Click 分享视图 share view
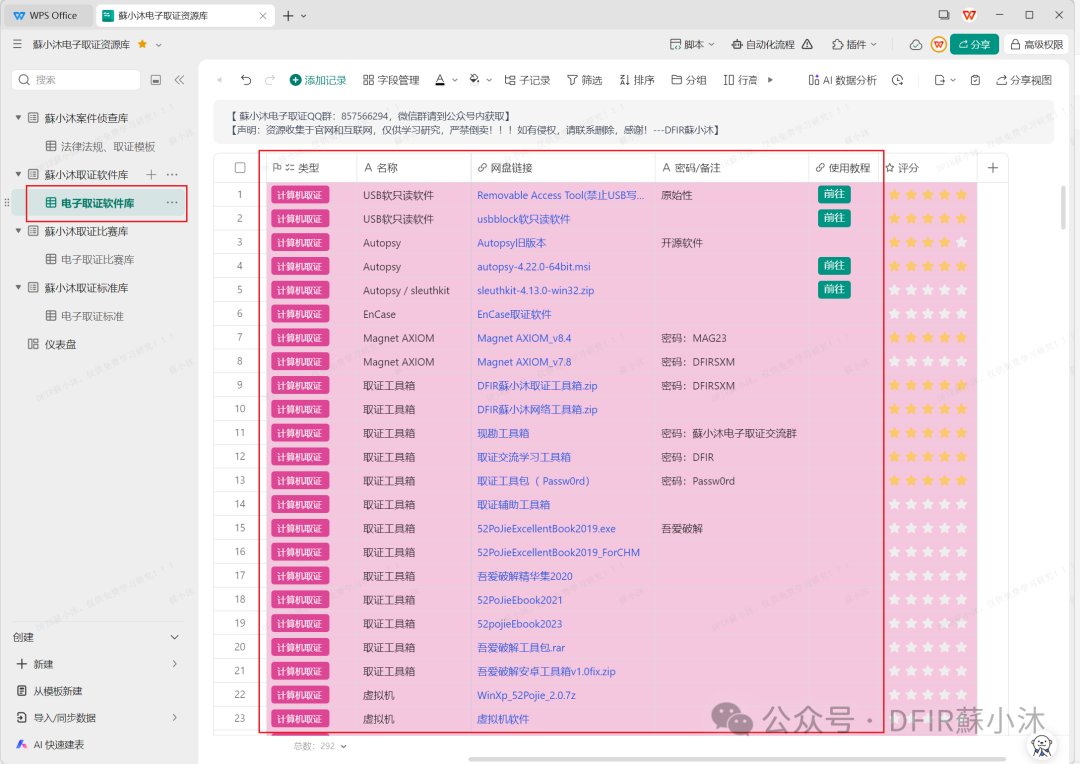 coord(1024,80)
